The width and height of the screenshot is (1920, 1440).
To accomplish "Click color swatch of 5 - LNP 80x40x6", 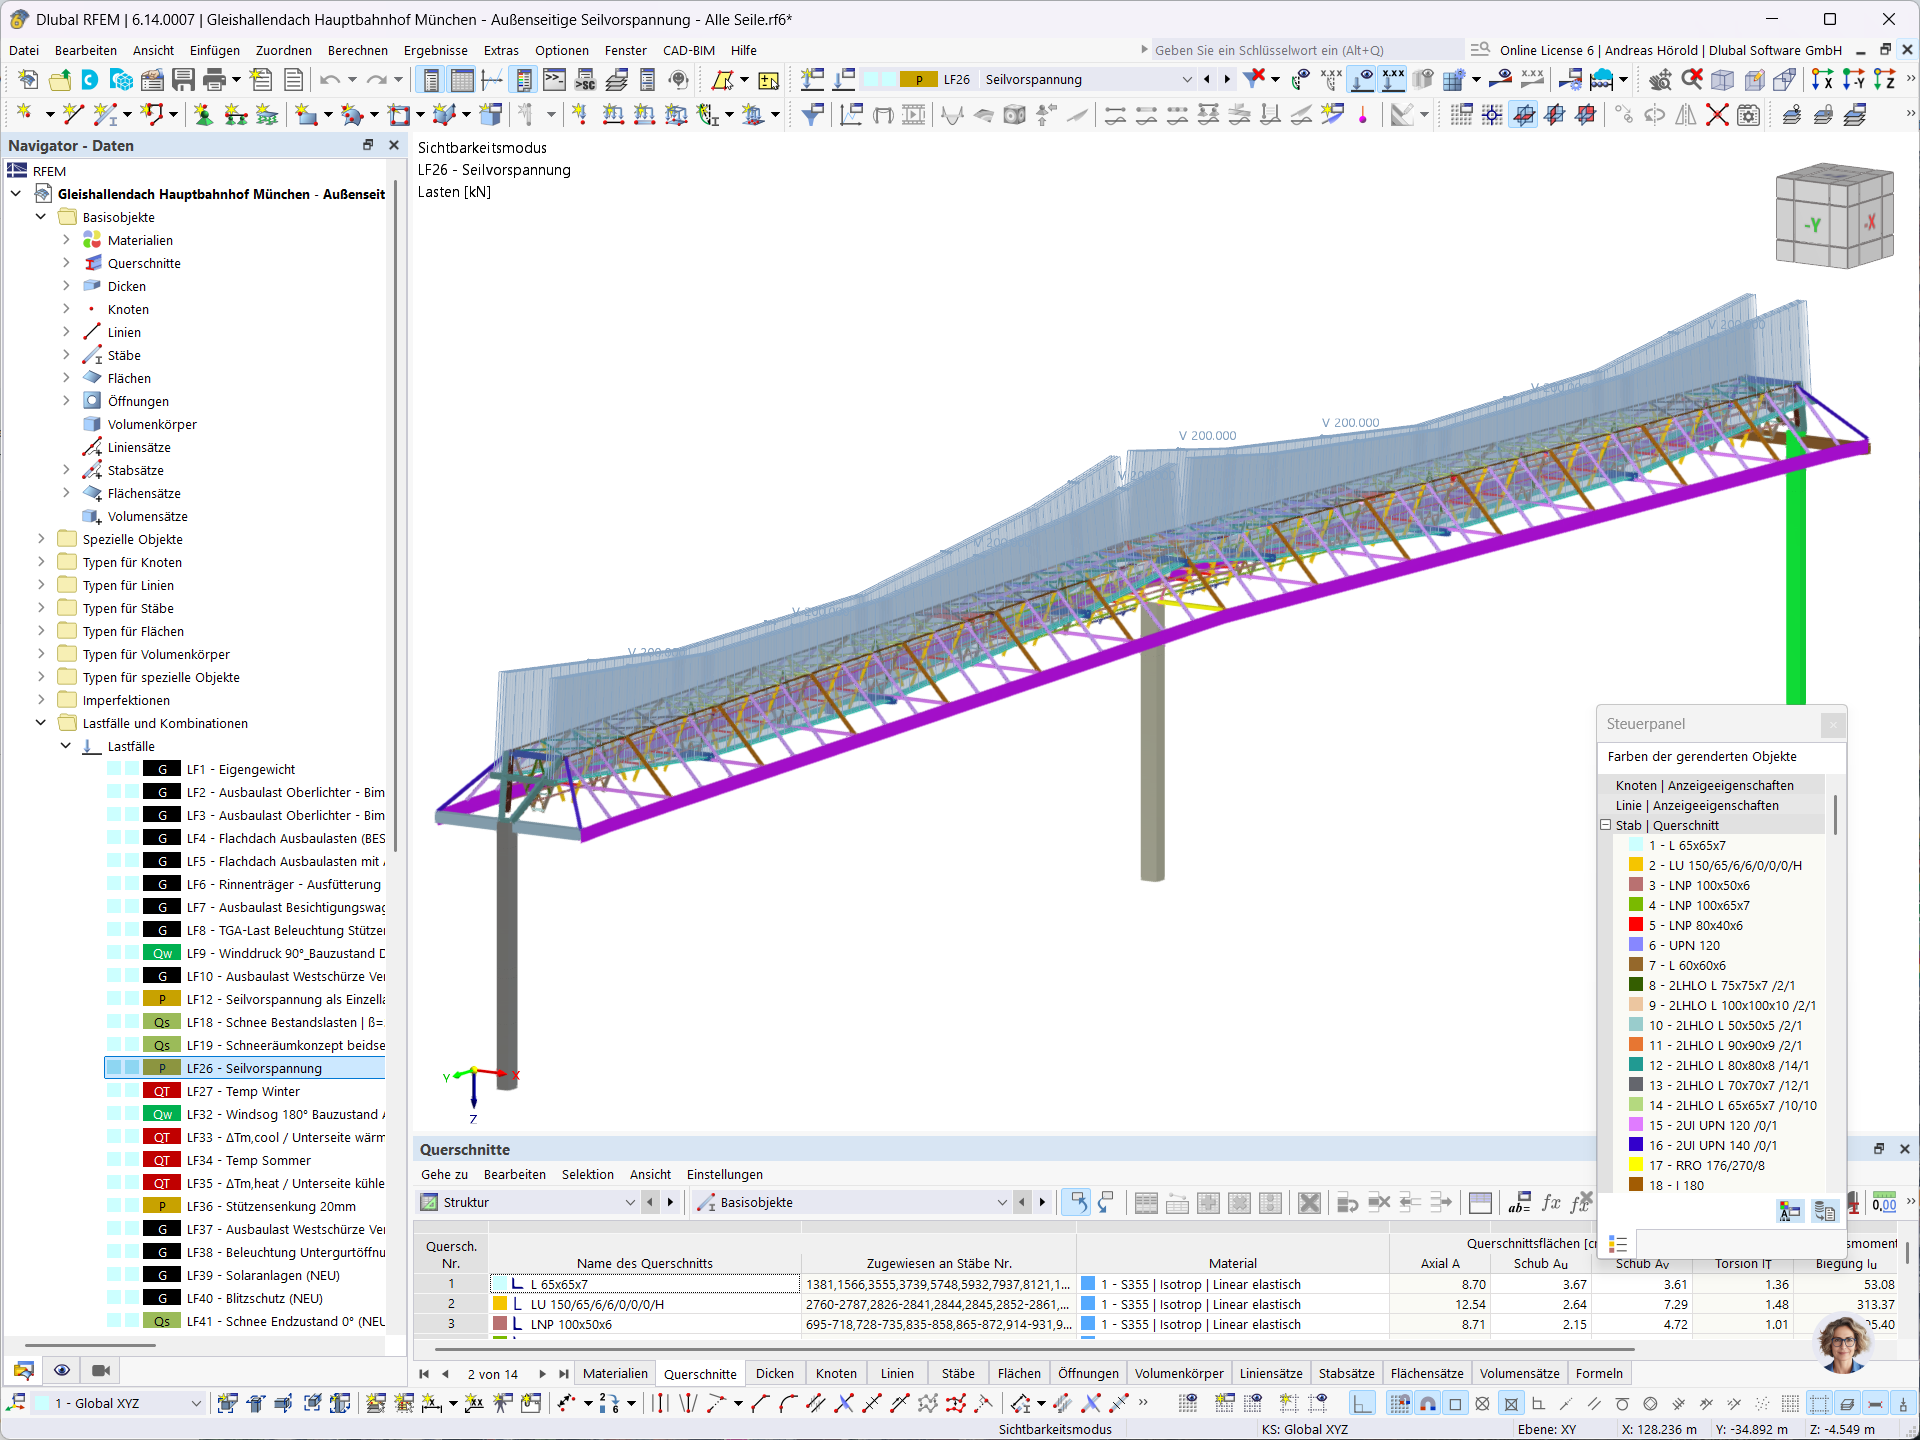I will (x=1636, y=925).
